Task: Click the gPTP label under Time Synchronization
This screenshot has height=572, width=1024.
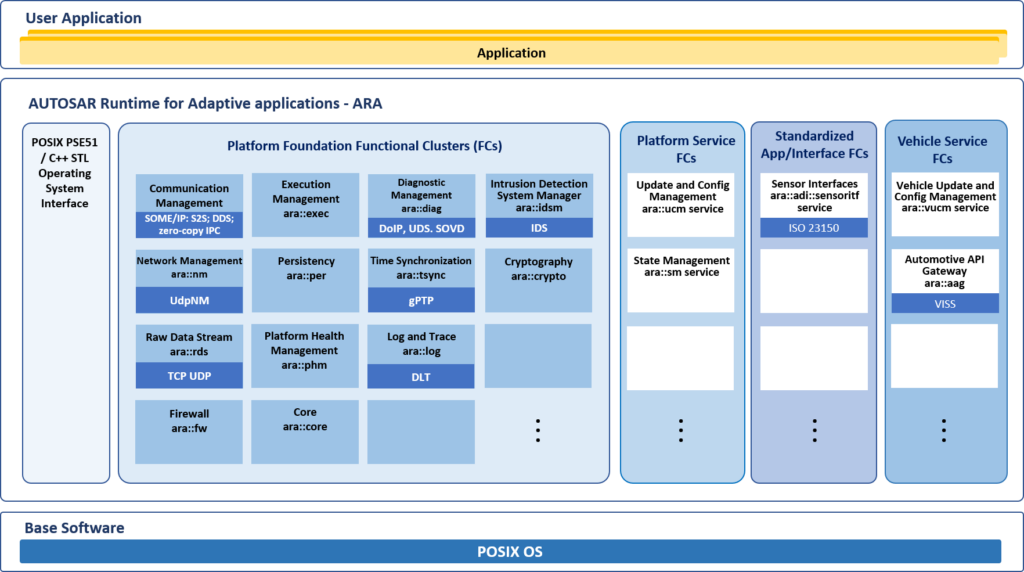Action: tap(421, 300)
